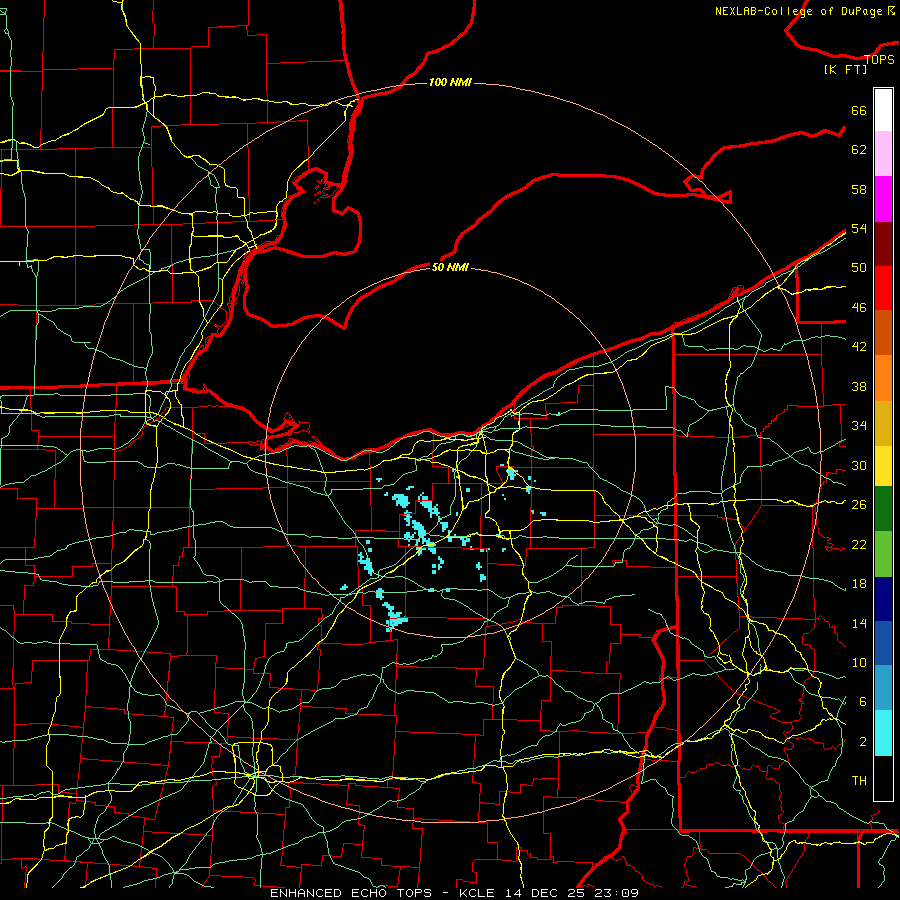Click the legend value 34
This screenshot has height=900, width=900.
859,426
